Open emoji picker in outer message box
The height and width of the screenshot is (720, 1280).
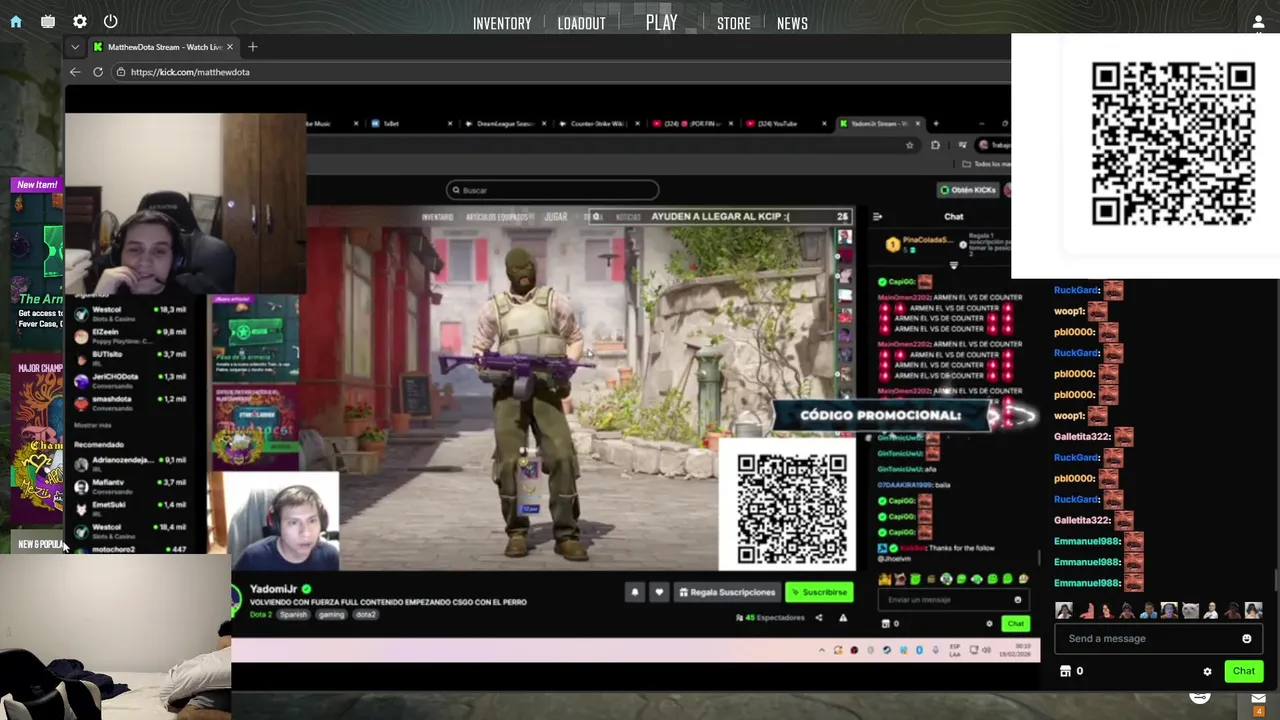click(1246, 638)
